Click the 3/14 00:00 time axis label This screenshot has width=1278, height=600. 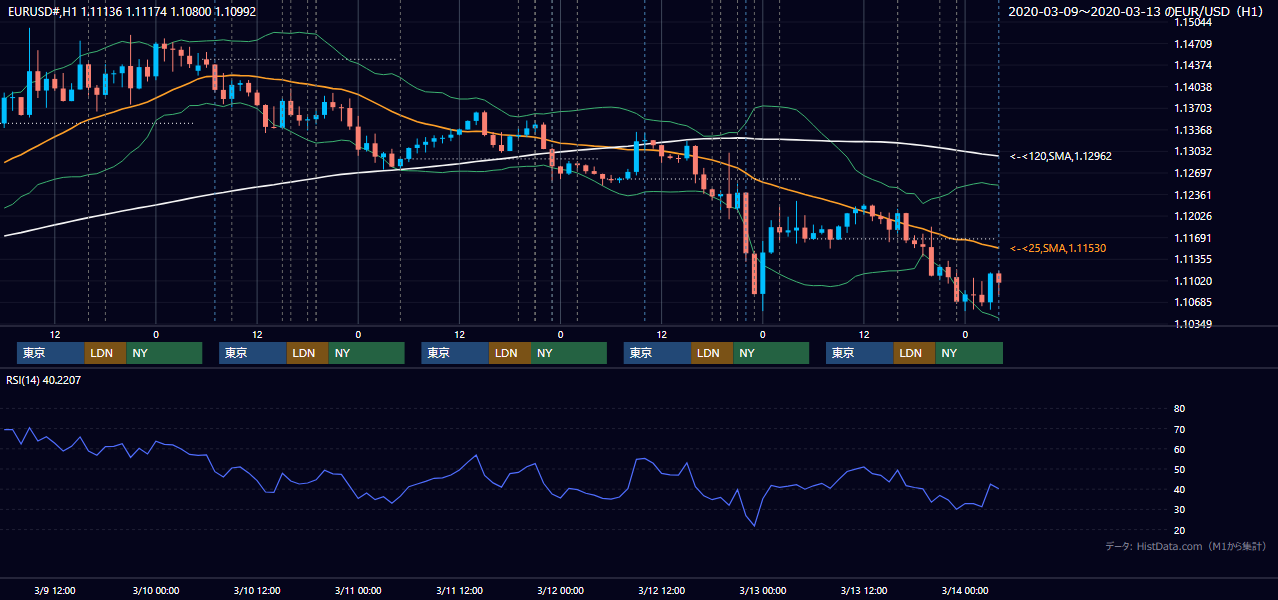click(964, 590)
